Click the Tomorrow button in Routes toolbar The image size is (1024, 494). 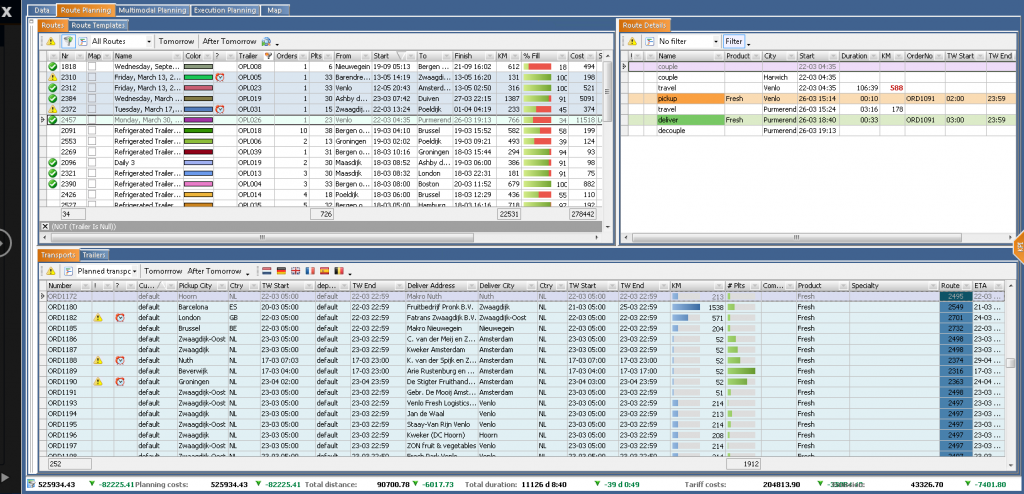tap(176, 42)
